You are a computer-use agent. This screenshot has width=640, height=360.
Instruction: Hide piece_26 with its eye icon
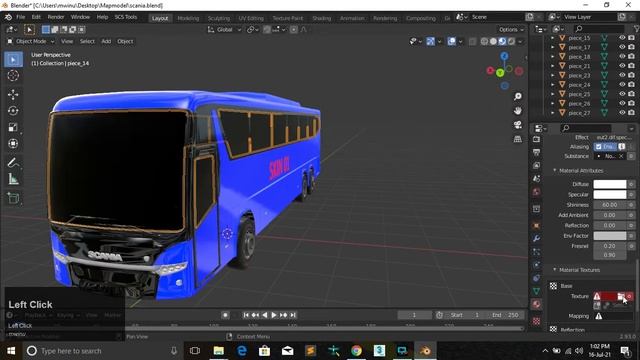click(622, 103)
